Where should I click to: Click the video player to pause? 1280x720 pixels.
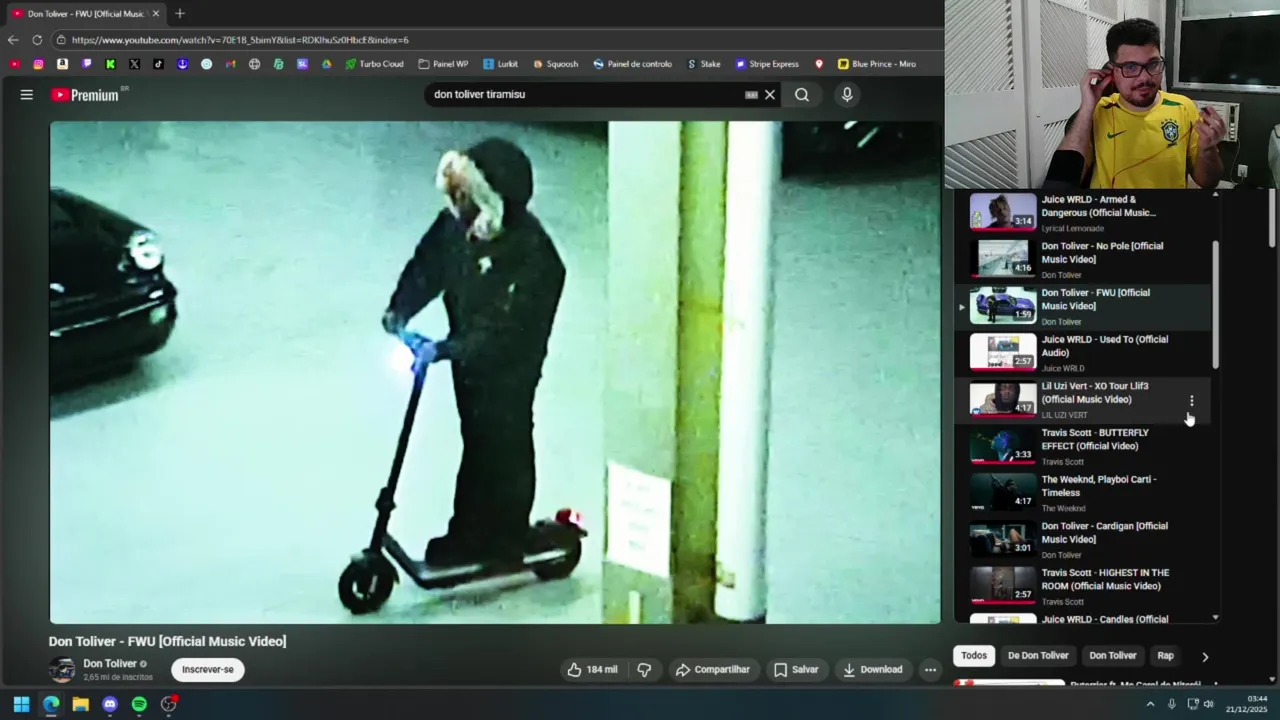495,372
